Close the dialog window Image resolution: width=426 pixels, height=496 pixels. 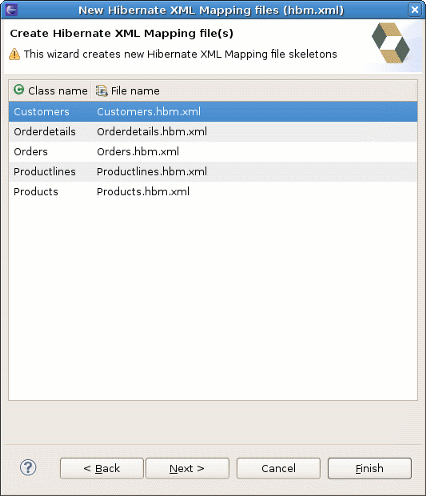point(414,10)
